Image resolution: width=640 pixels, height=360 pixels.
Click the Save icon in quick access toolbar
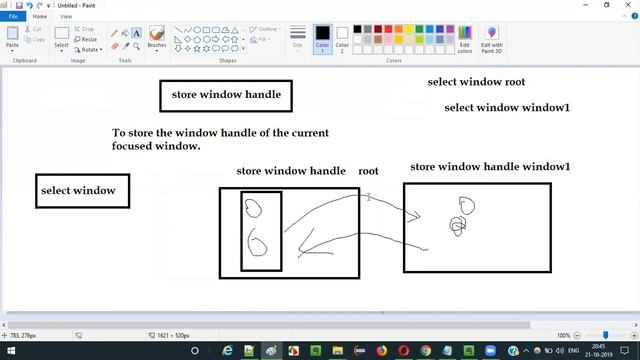pos(19,5)
